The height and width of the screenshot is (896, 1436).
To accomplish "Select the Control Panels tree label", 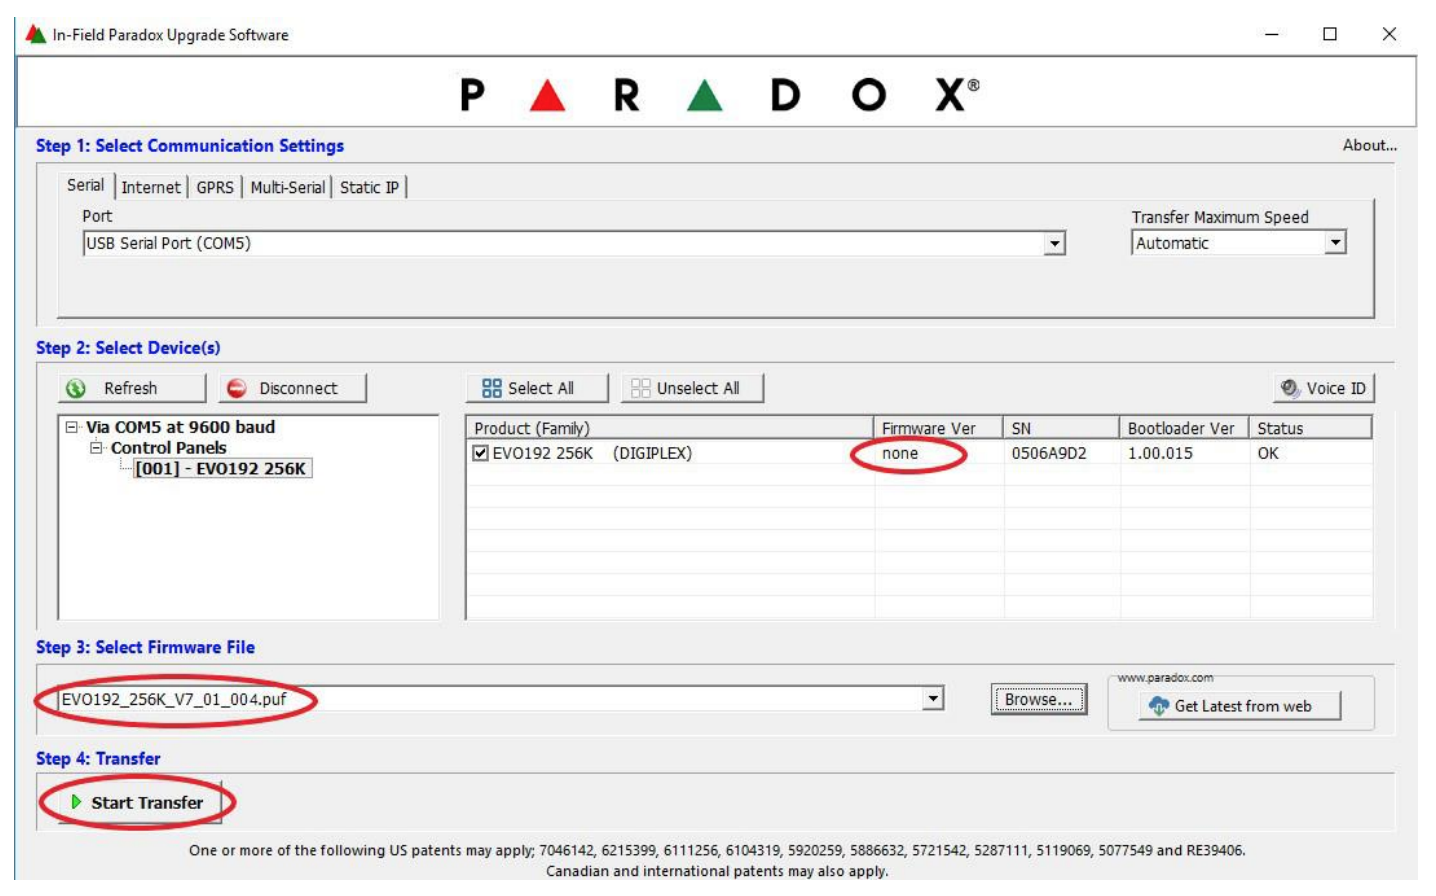I will [x=168, y=447].
